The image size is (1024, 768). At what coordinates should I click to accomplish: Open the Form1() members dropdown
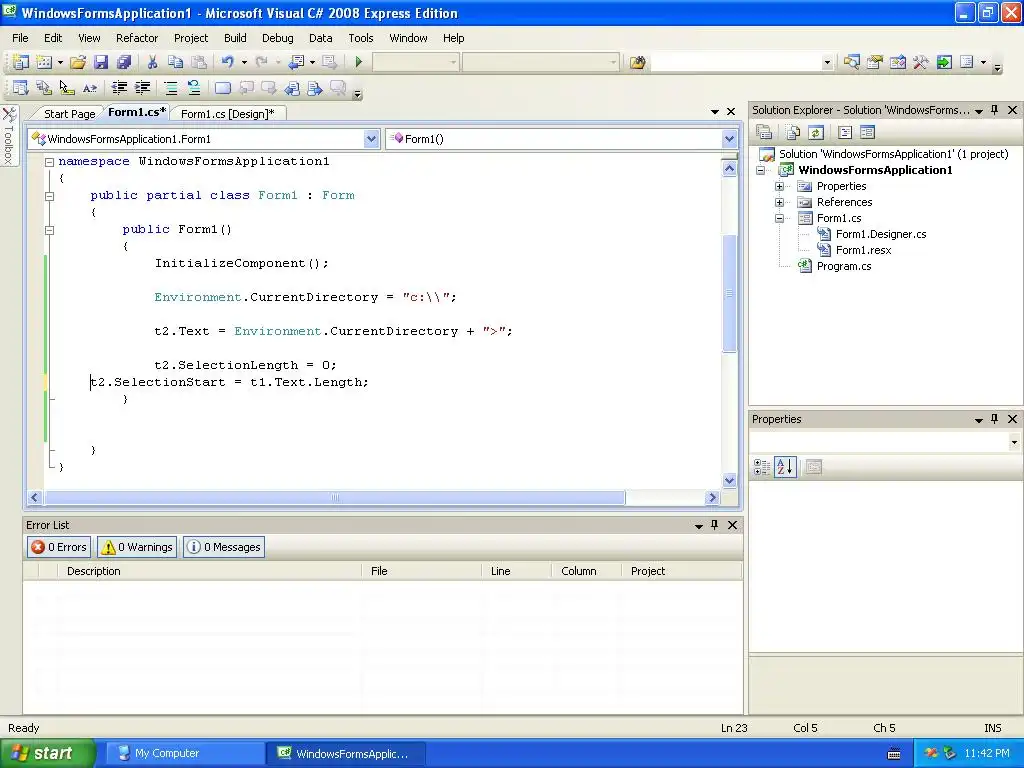tap(729, 139)
